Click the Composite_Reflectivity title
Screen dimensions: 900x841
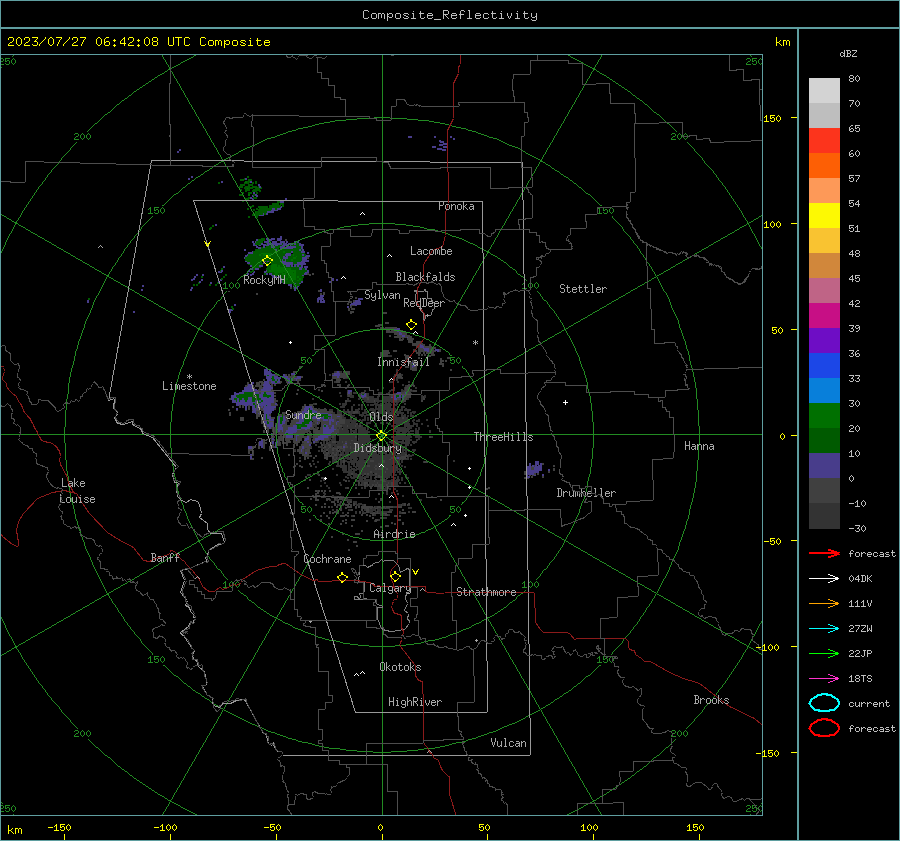(449, 15)
